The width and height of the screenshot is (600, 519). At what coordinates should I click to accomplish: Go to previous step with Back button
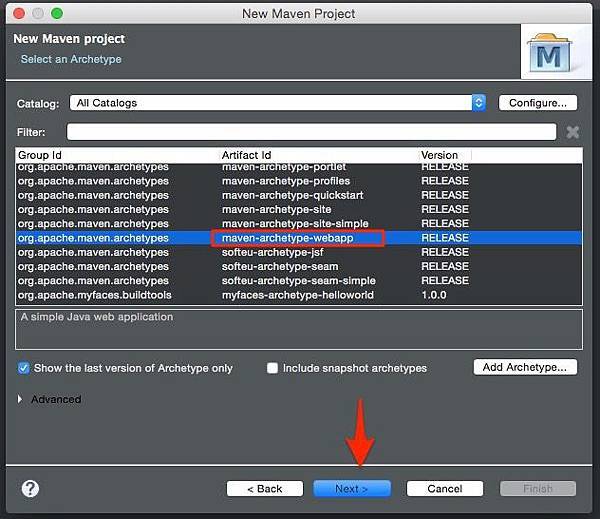265,489
